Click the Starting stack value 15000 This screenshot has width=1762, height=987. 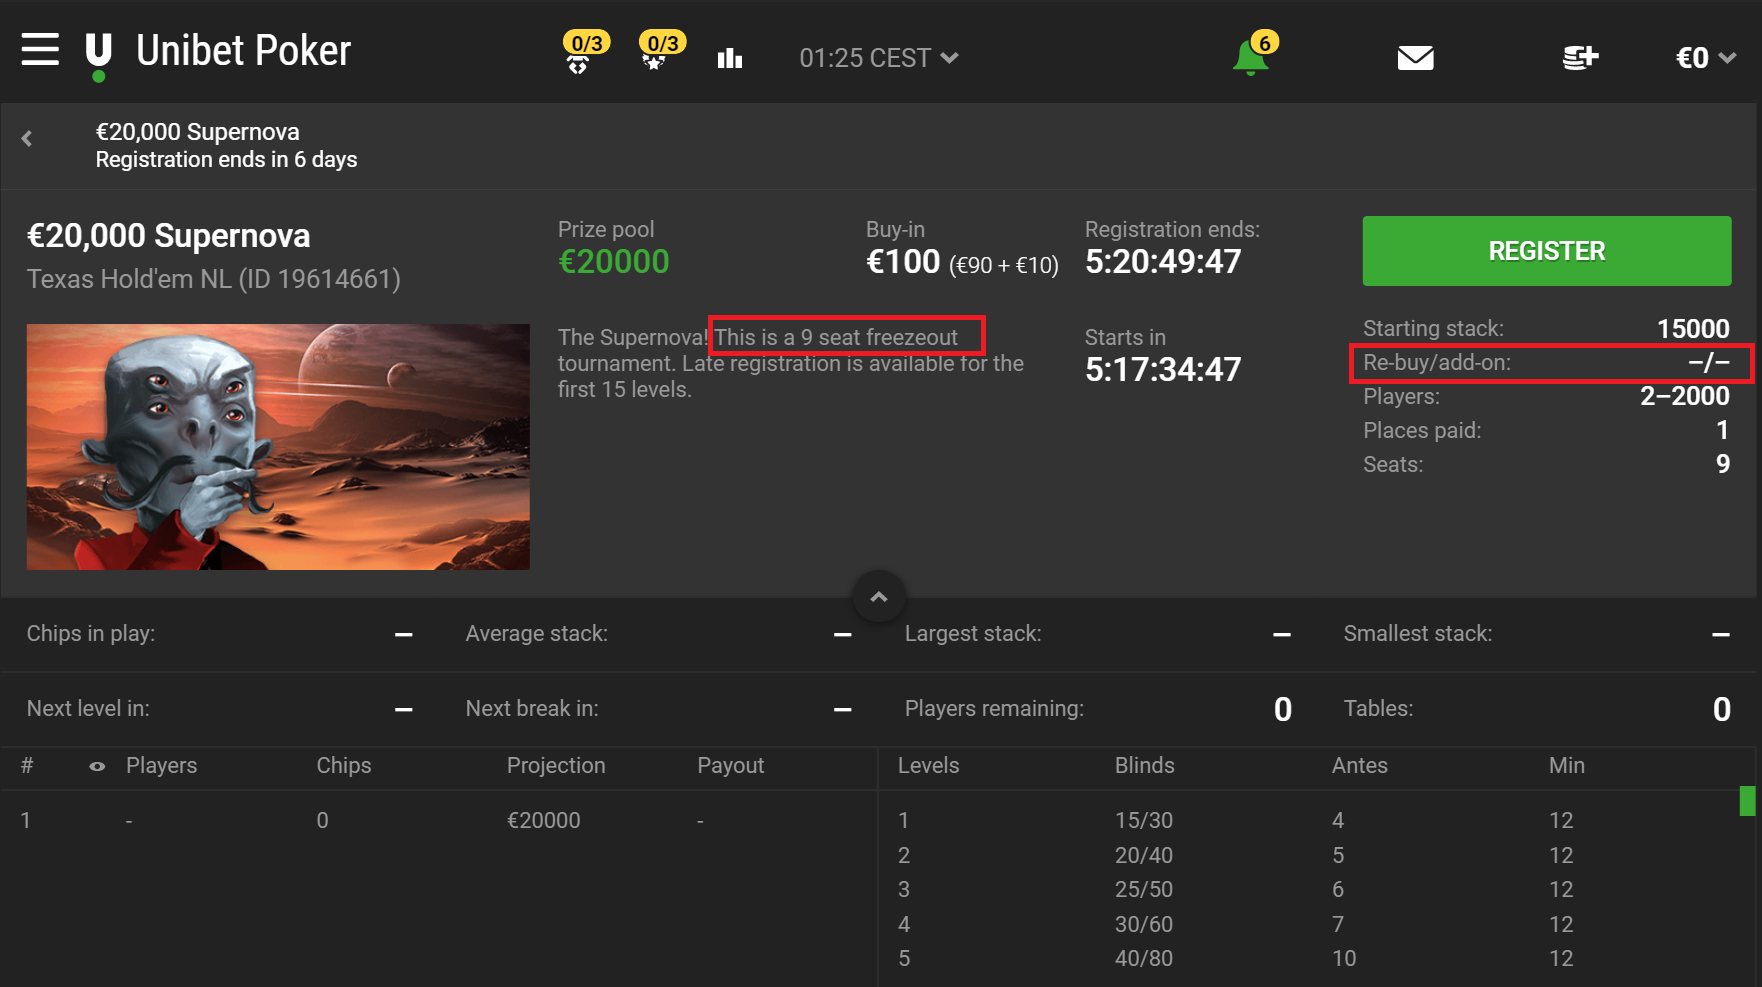[1693, 328]
